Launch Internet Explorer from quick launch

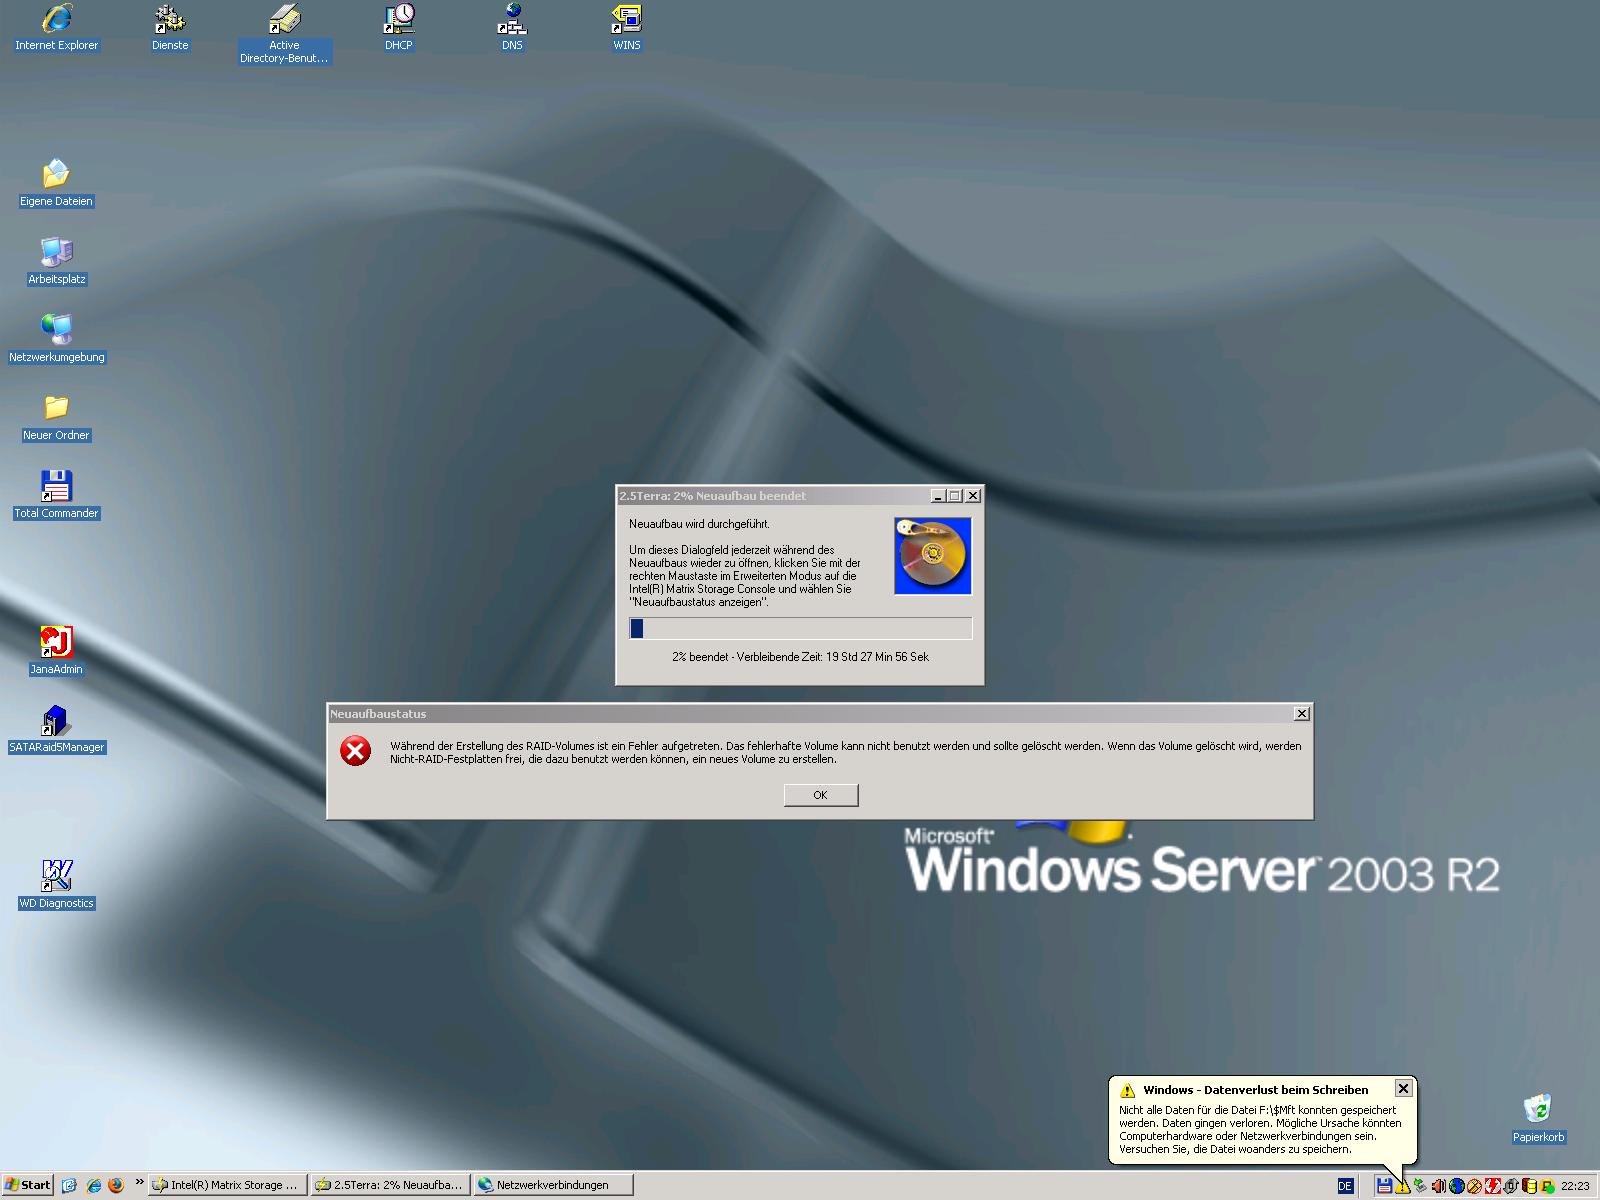click(93, 1185)
